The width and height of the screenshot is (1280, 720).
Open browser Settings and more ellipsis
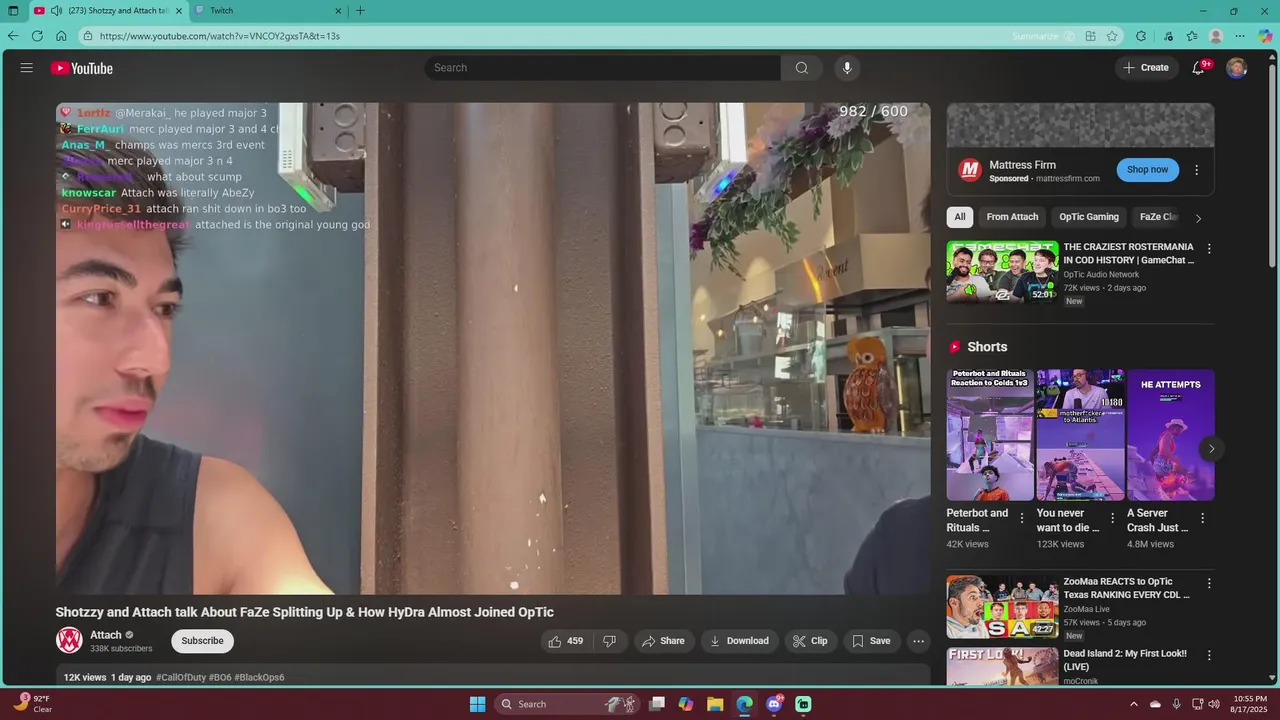point(1240,36)
